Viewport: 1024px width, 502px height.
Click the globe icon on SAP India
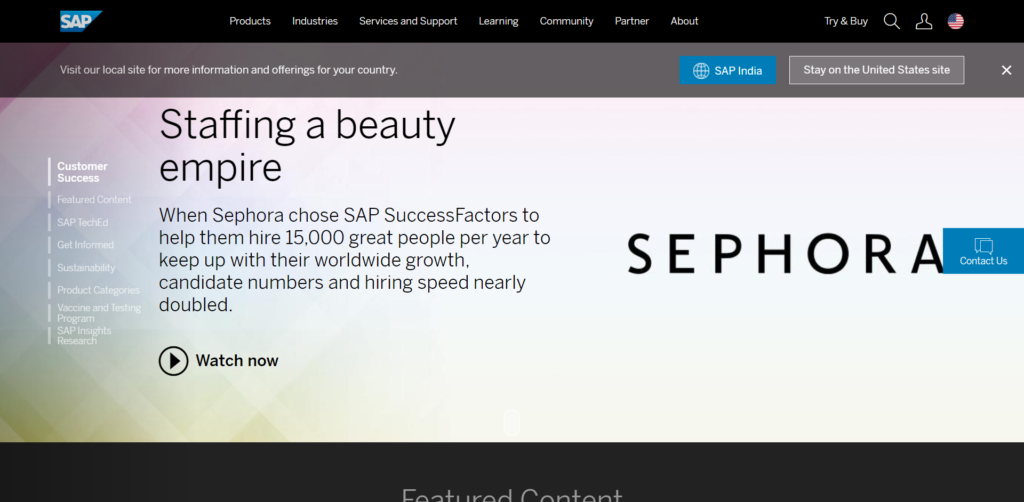[701, 71]
